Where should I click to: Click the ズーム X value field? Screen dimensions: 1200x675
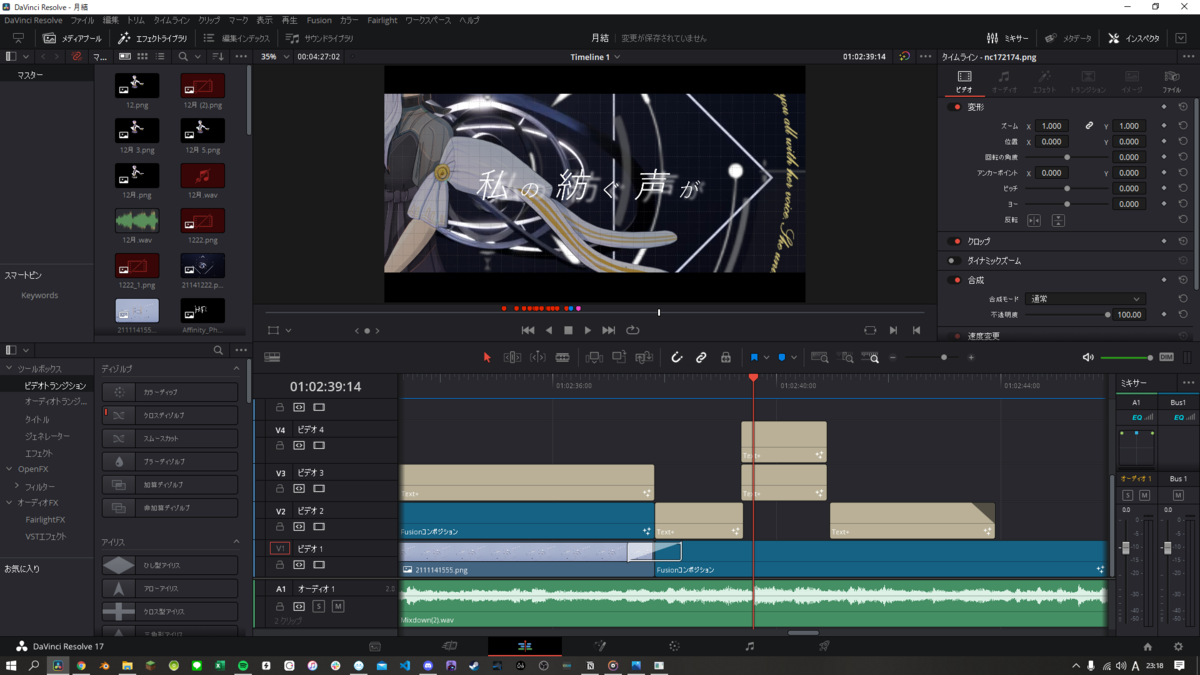click(1052, 126)
